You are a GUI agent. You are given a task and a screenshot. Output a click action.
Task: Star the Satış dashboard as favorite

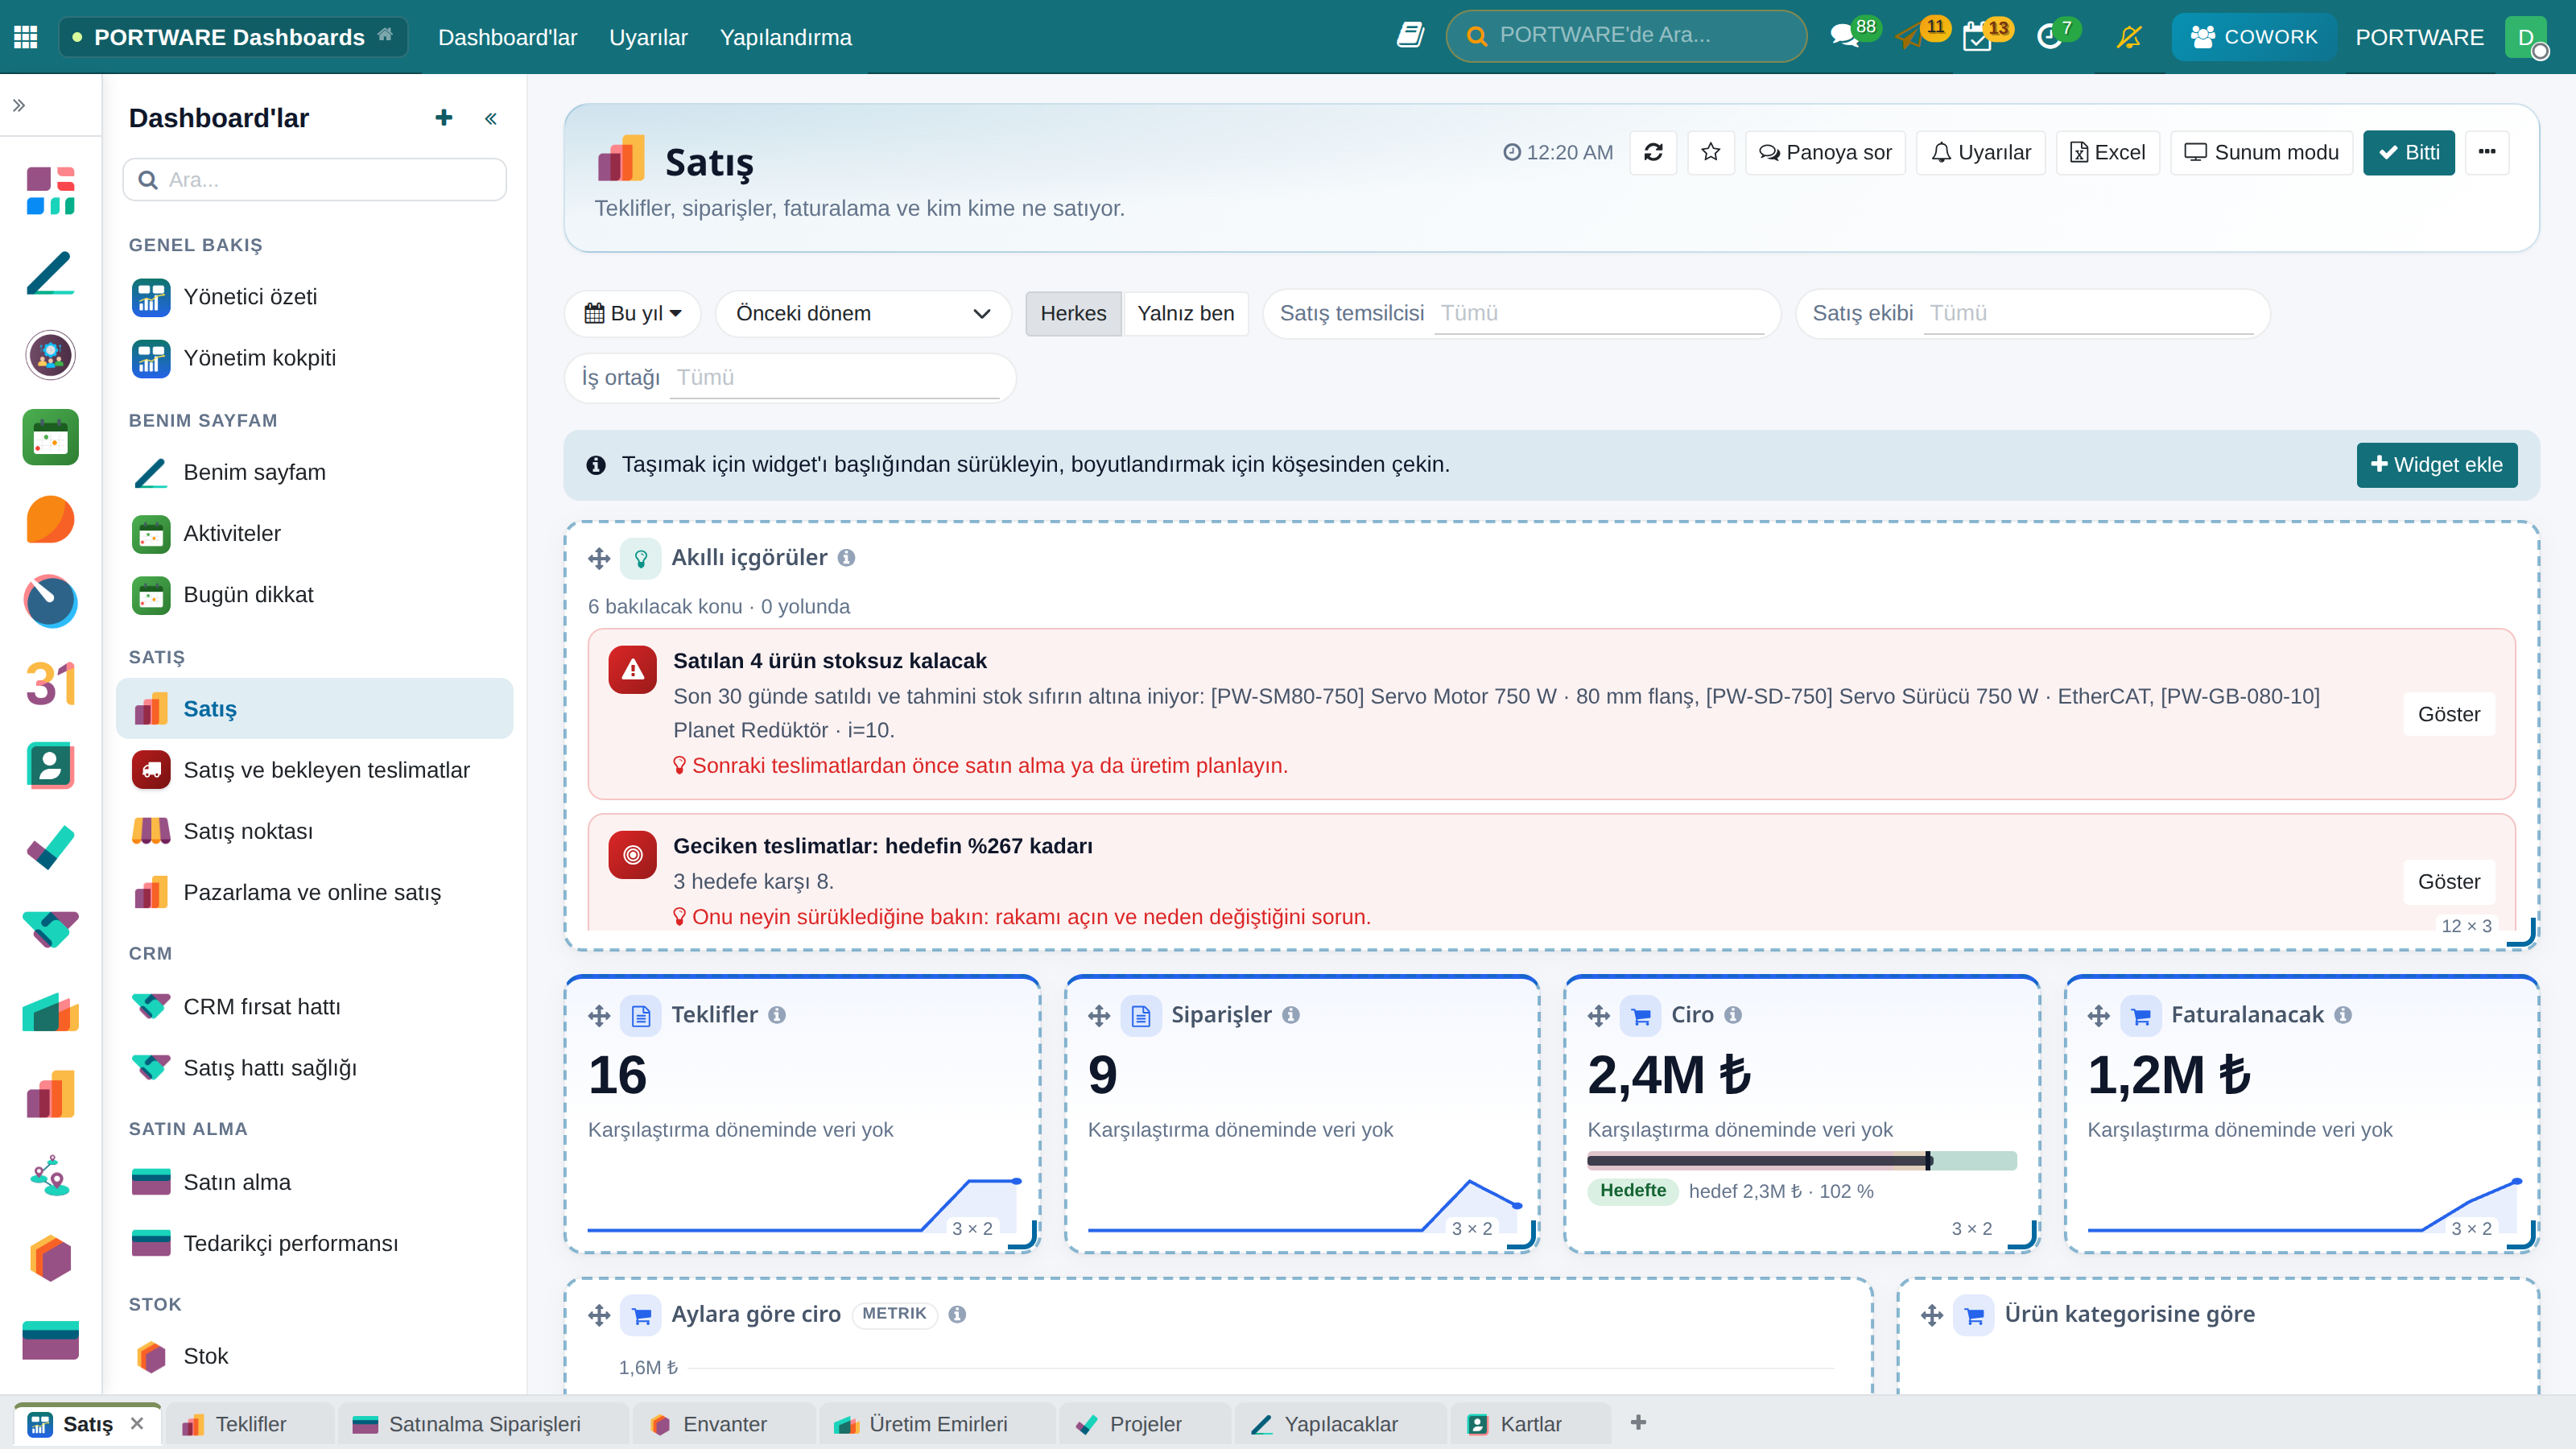[1711, 152]
